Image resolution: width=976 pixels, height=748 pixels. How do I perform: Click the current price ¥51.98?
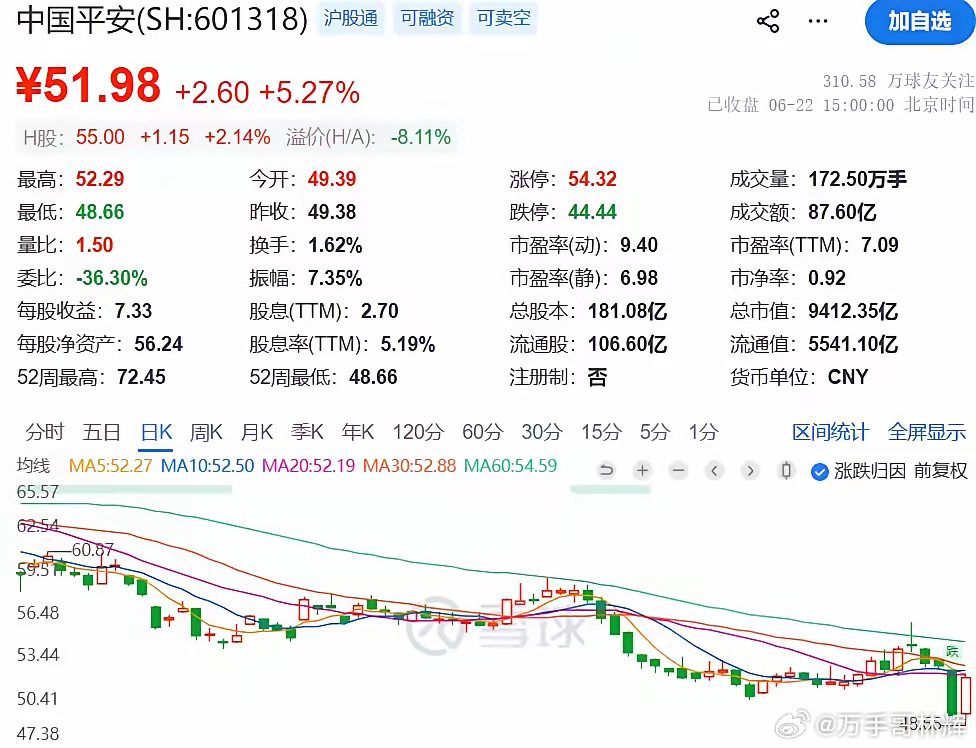point(88,85)
